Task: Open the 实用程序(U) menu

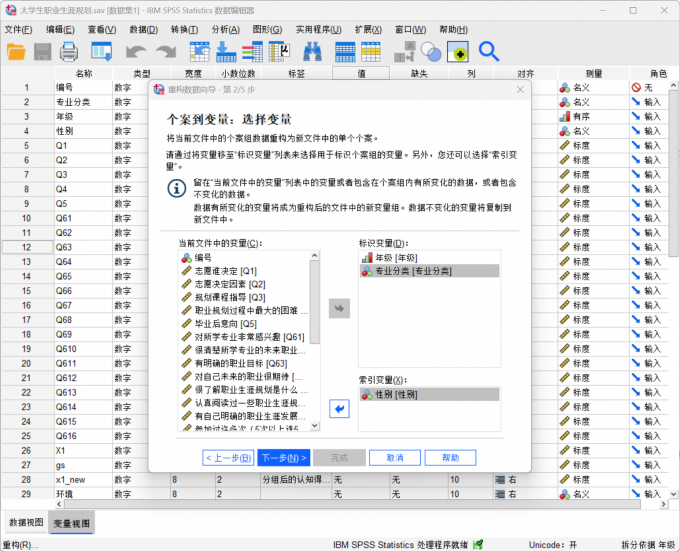Action: pos(319,29)
